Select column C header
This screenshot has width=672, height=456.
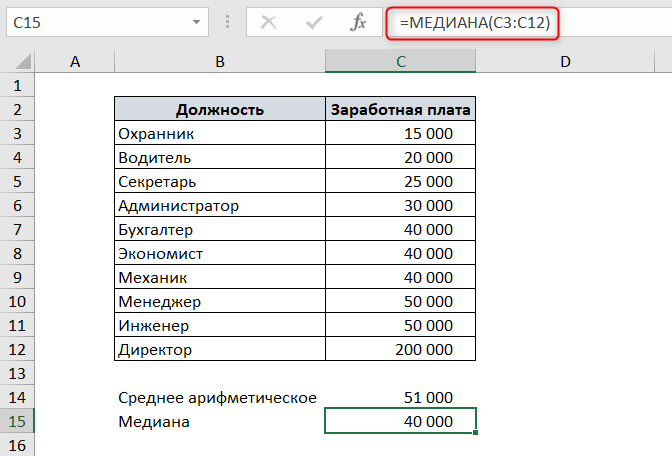(x=400, y=61)
